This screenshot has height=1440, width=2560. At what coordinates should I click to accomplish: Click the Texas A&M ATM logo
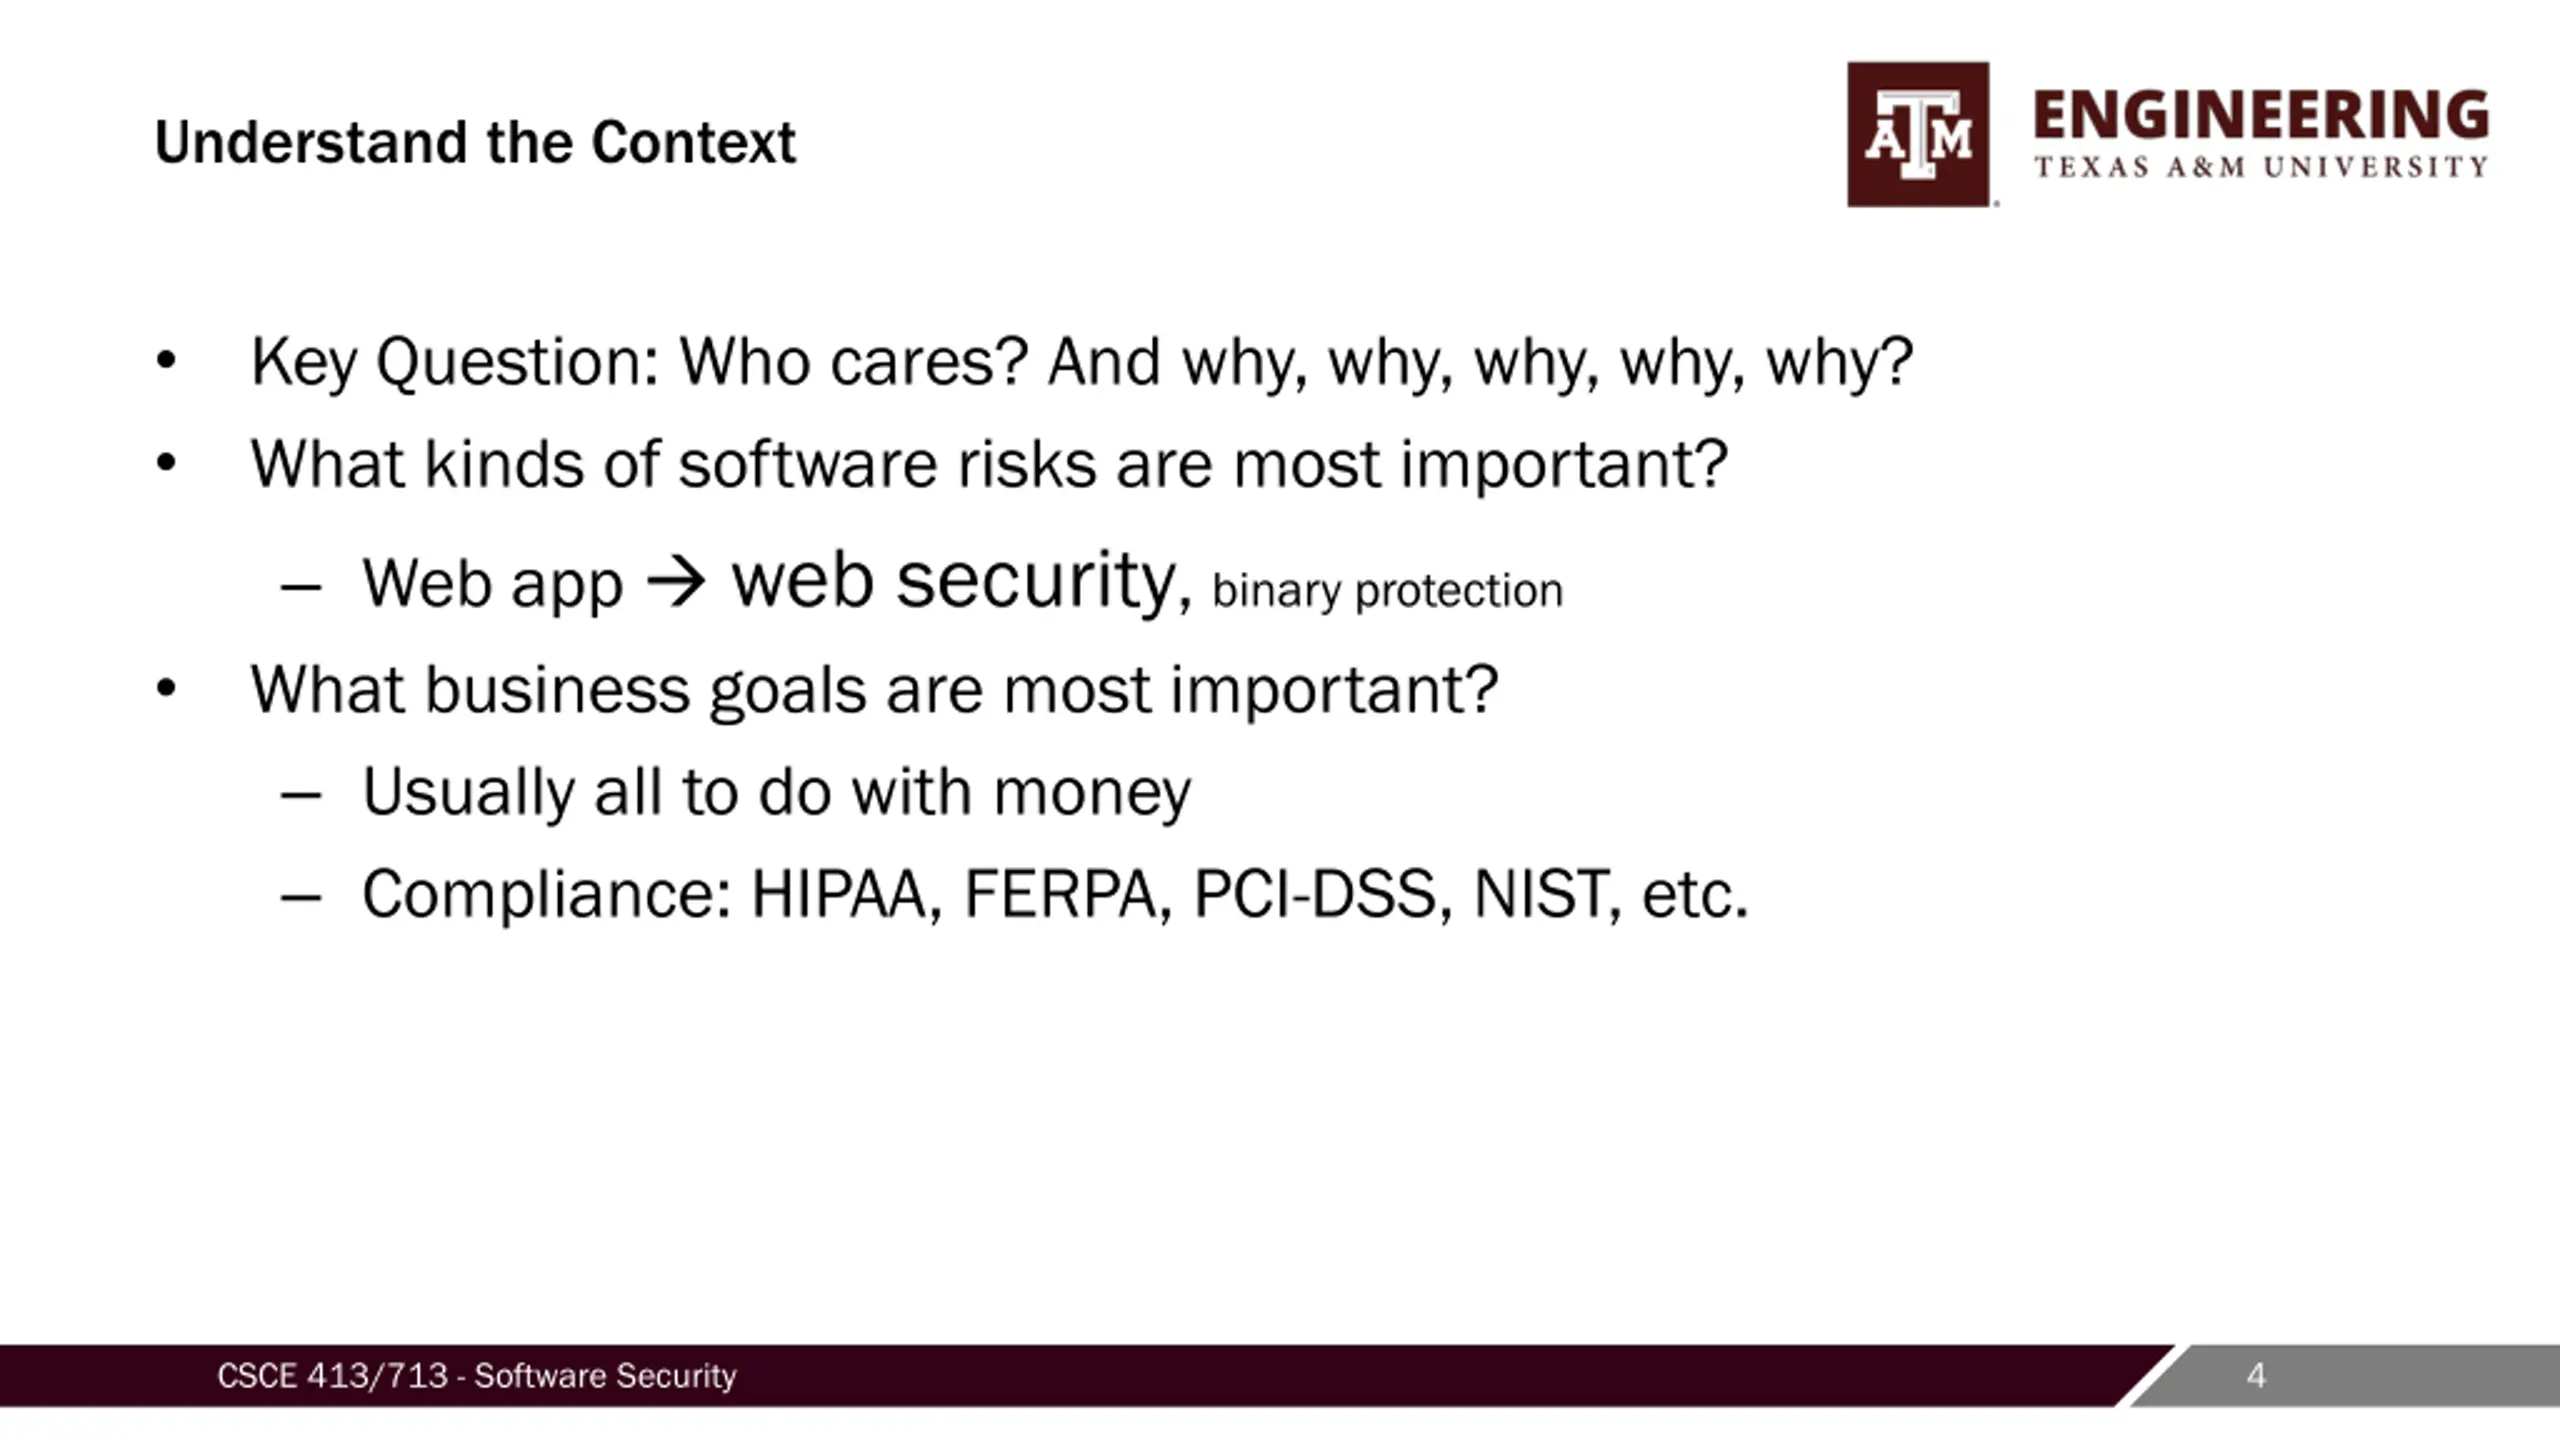pos(1918,134)
